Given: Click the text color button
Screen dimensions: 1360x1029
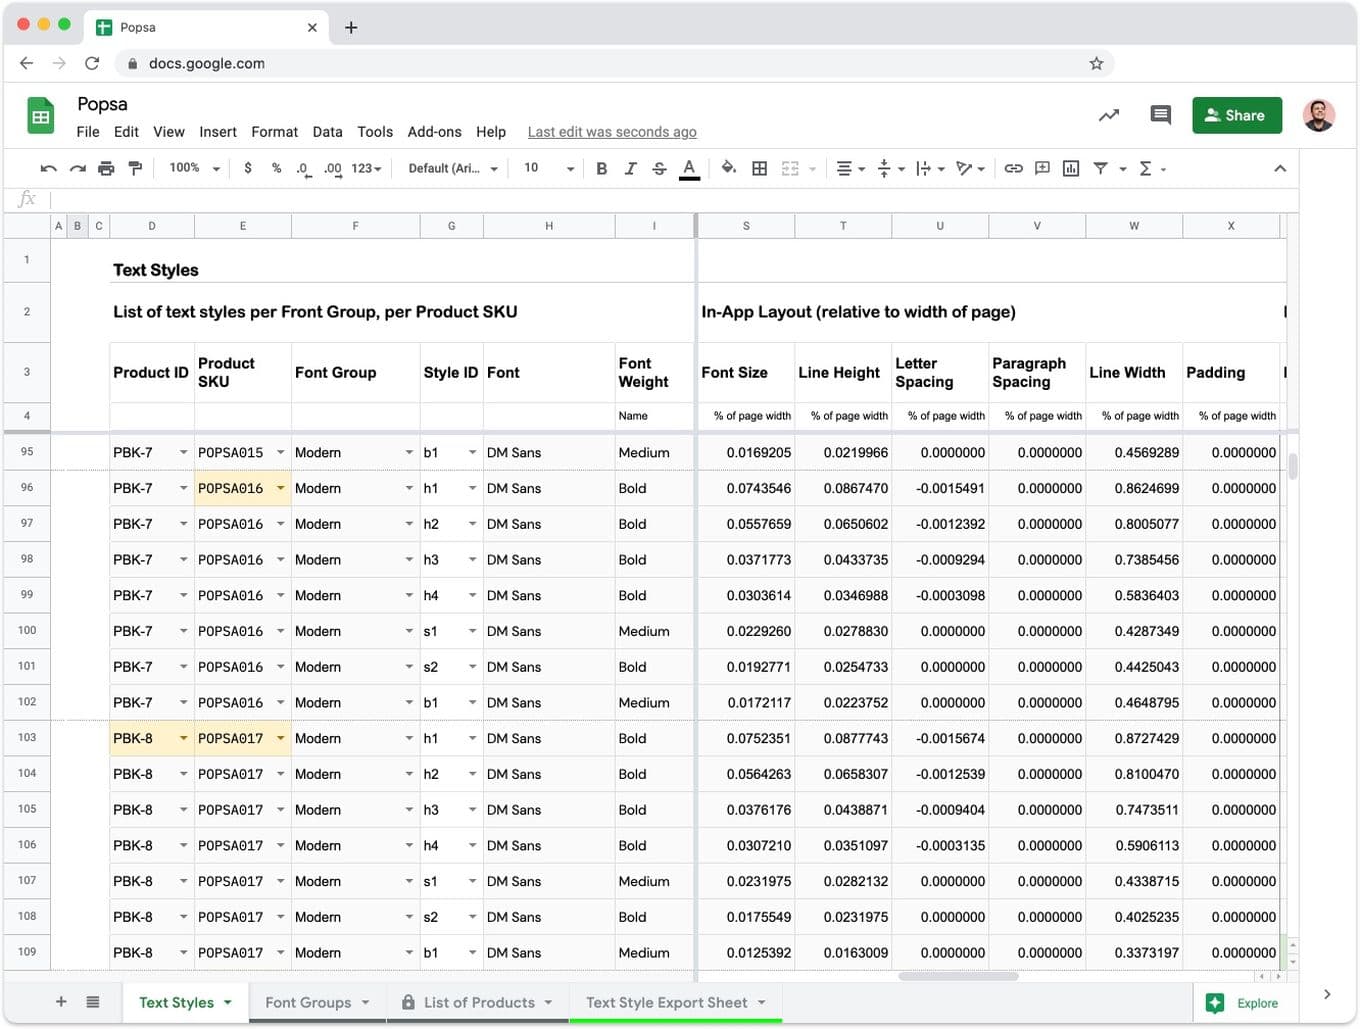Looking at the screenshot, I should coord(689,169).
